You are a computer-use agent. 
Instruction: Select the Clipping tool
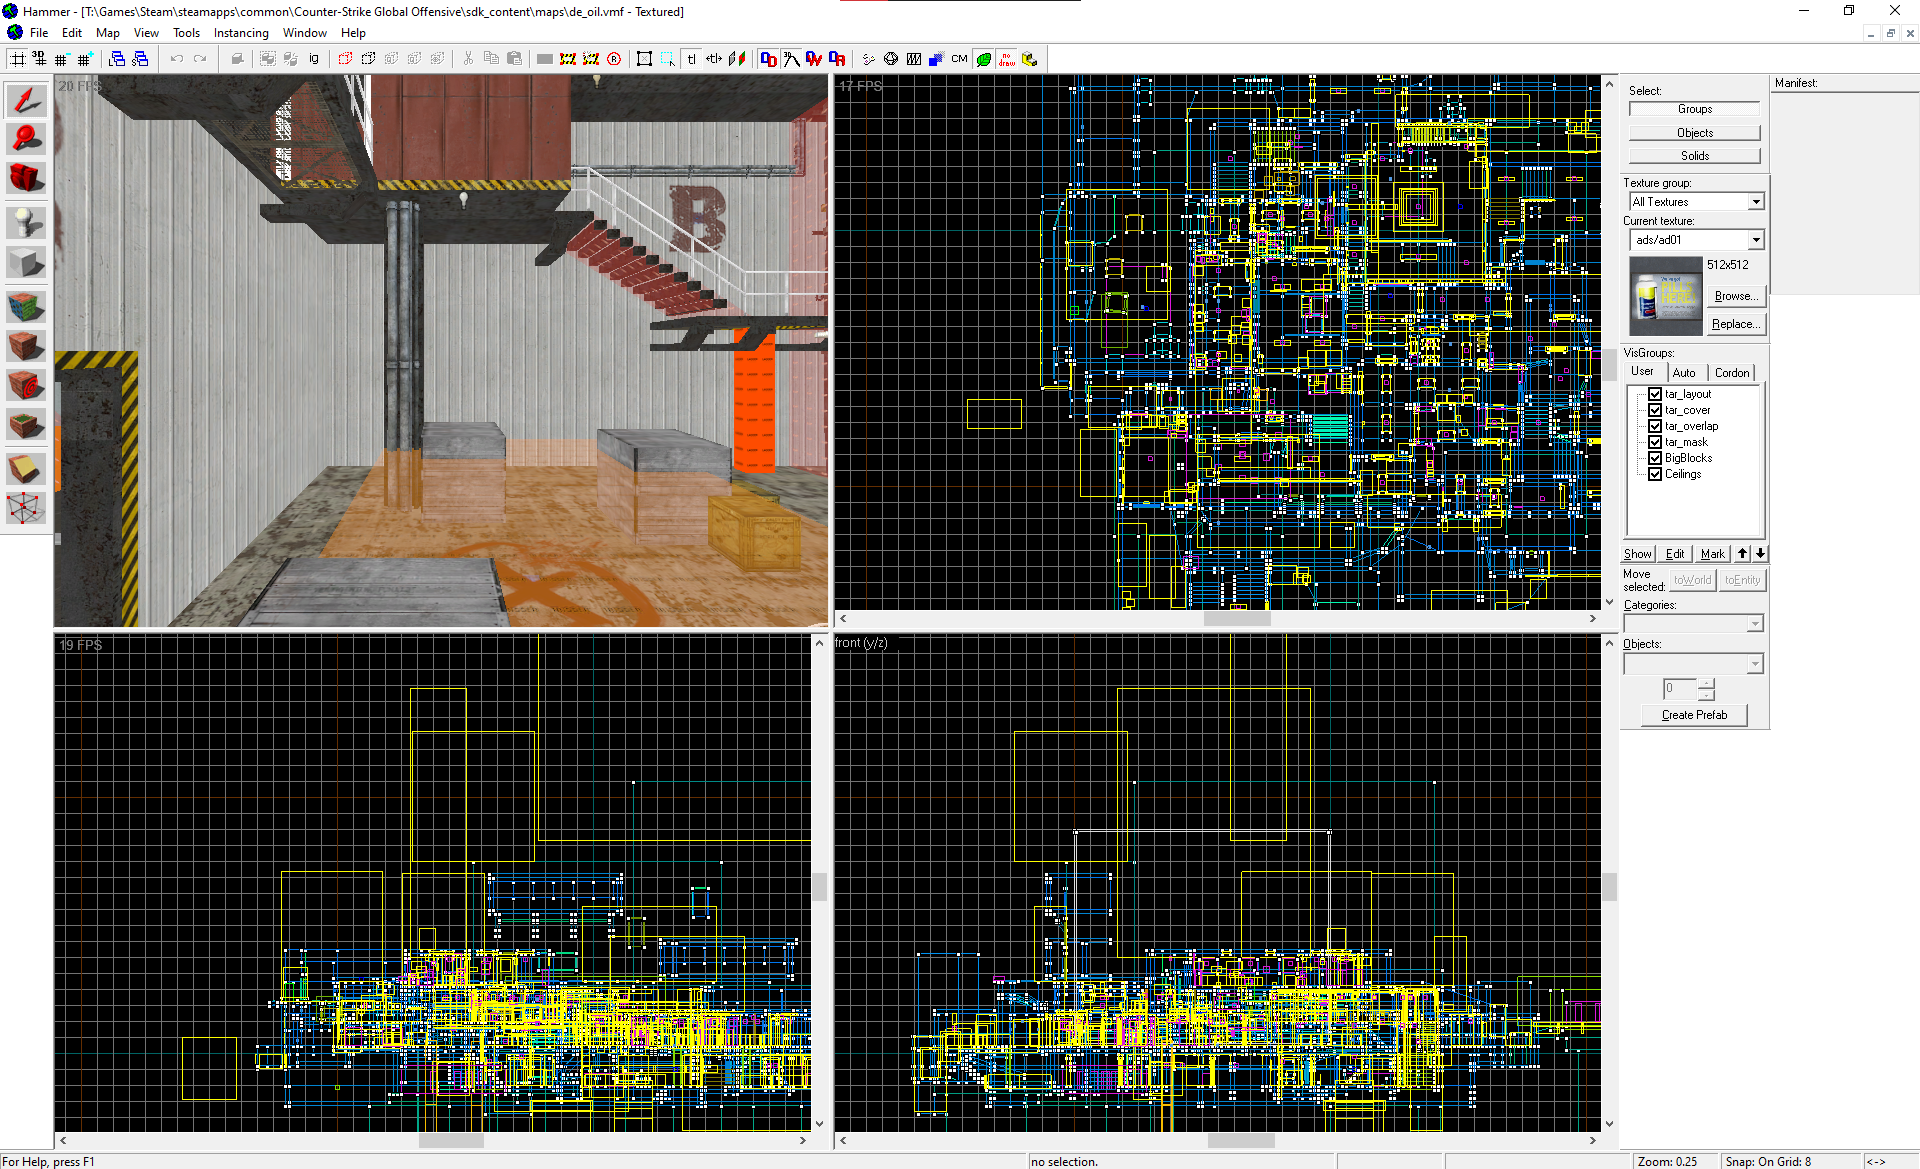pyautogui.click(x=26, y=468)
